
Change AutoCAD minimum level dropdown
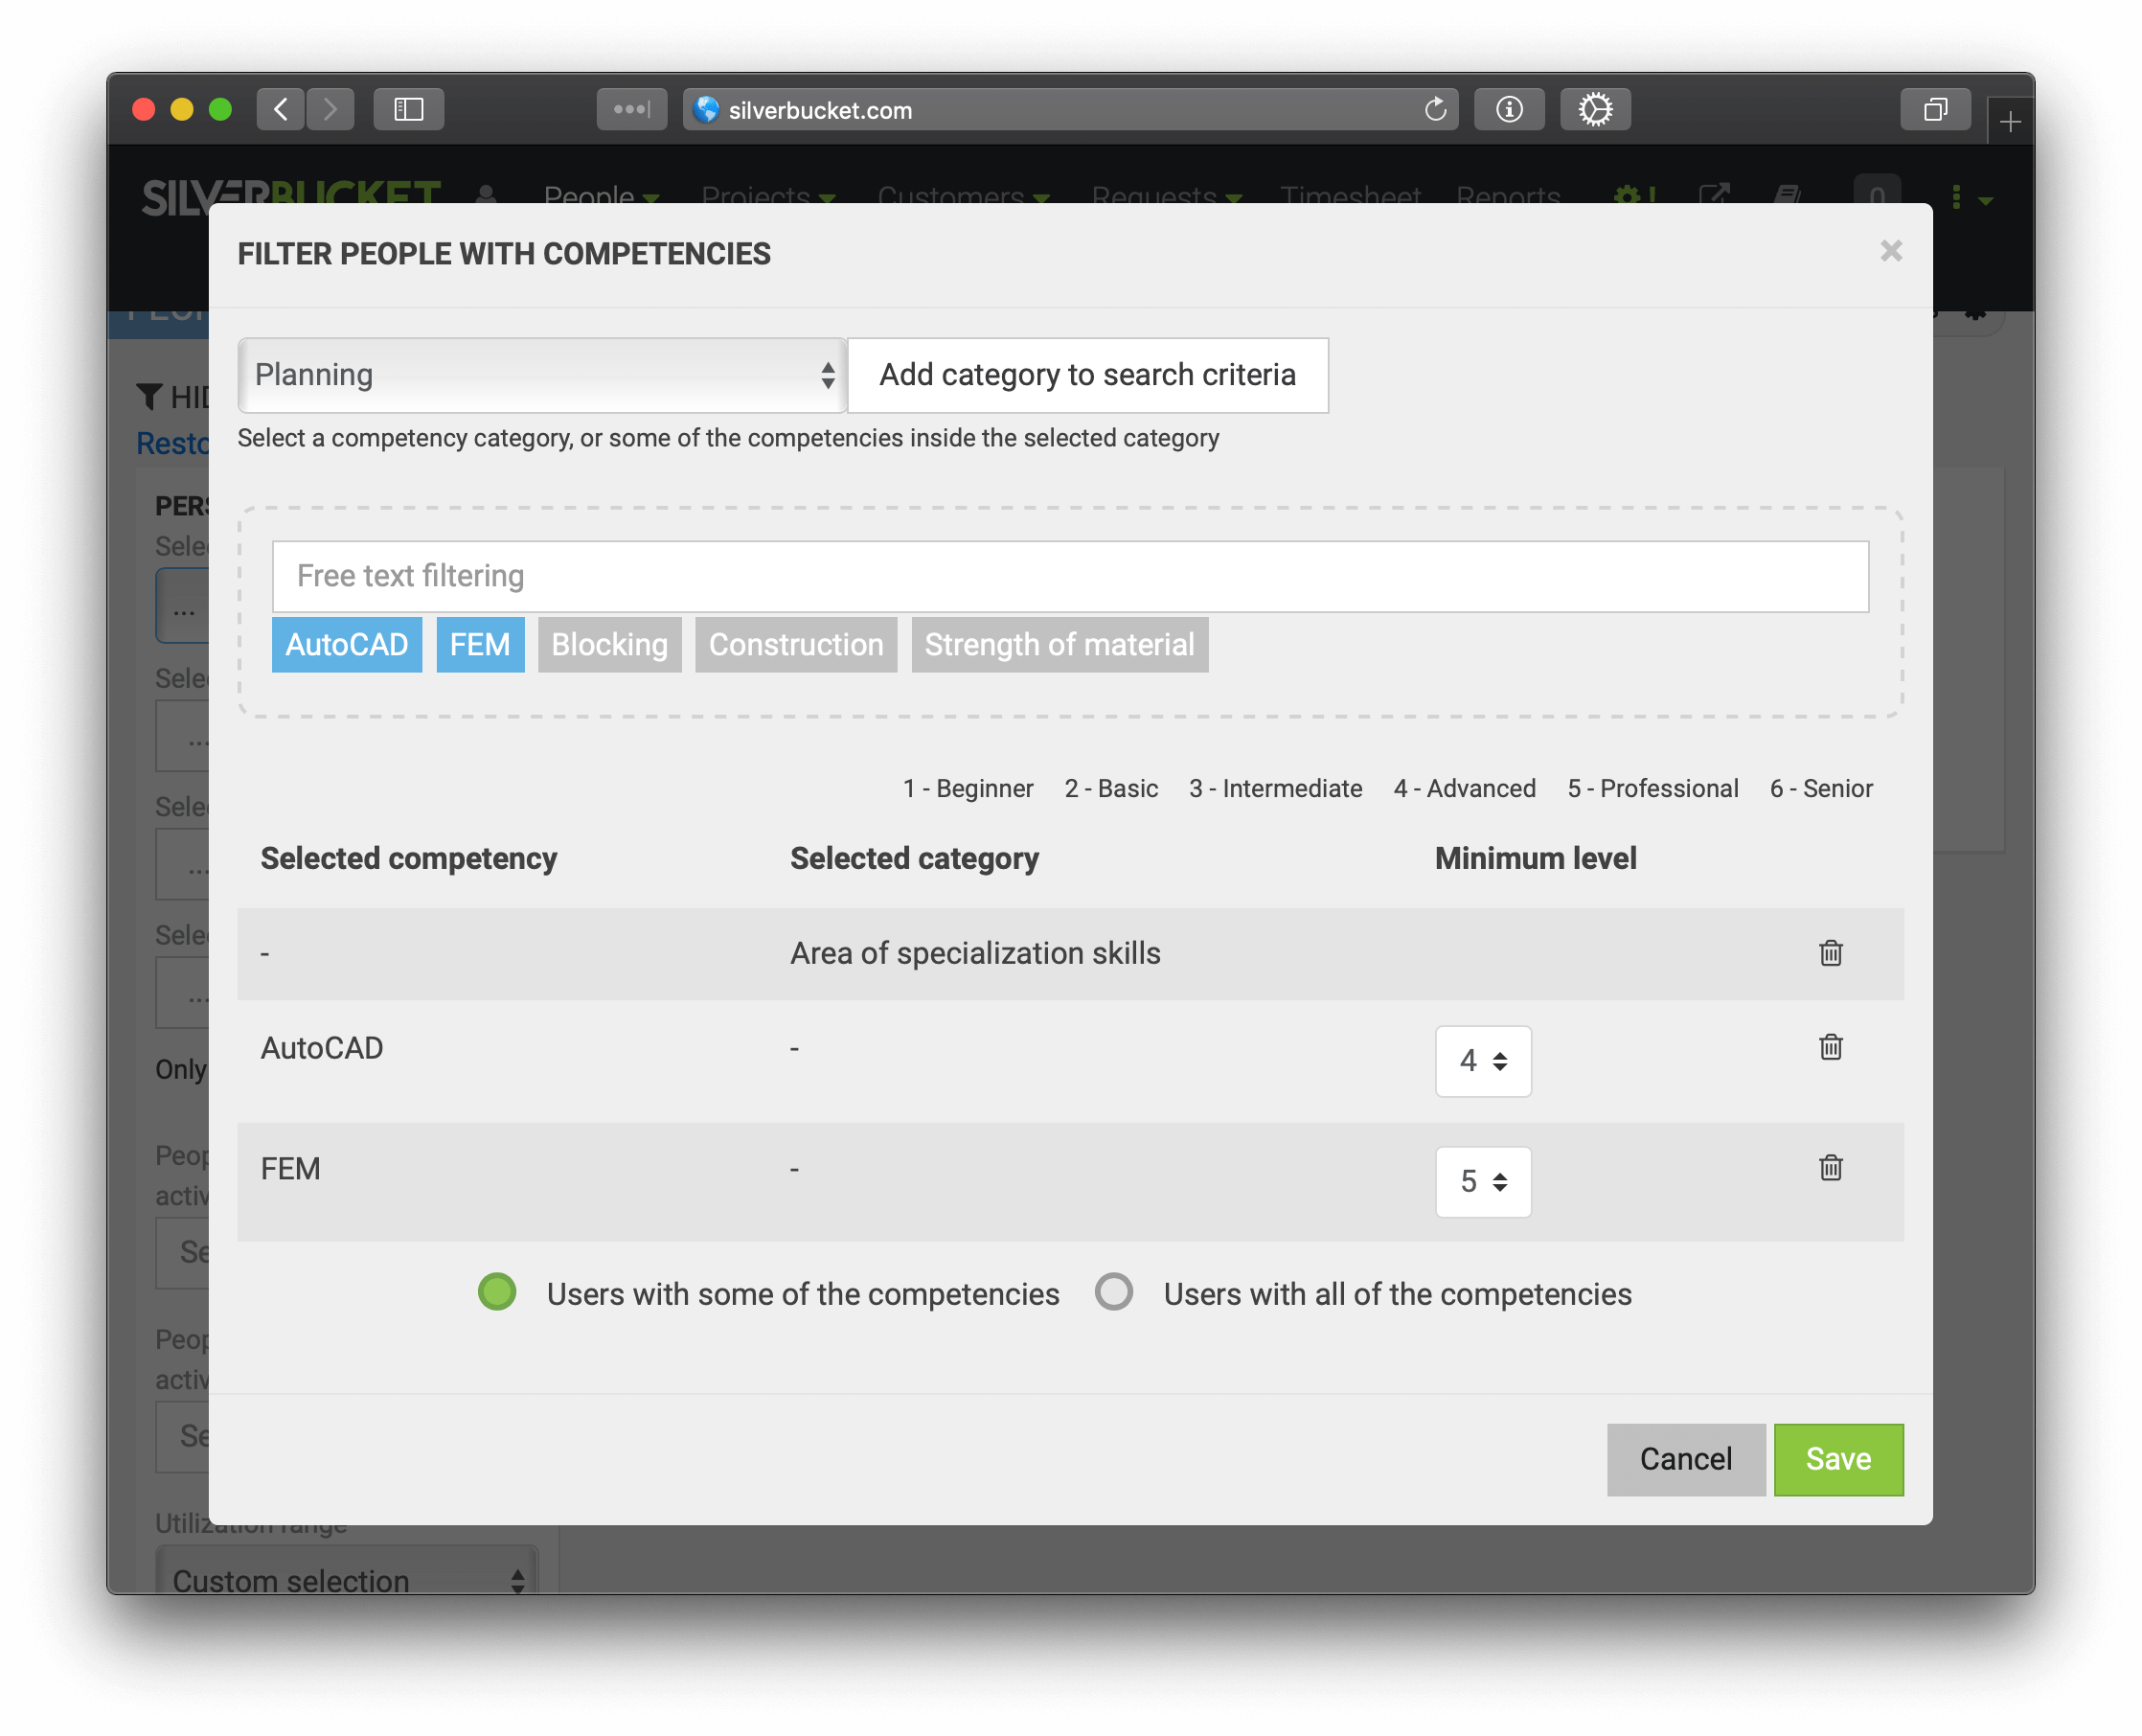[1482, 1061]
